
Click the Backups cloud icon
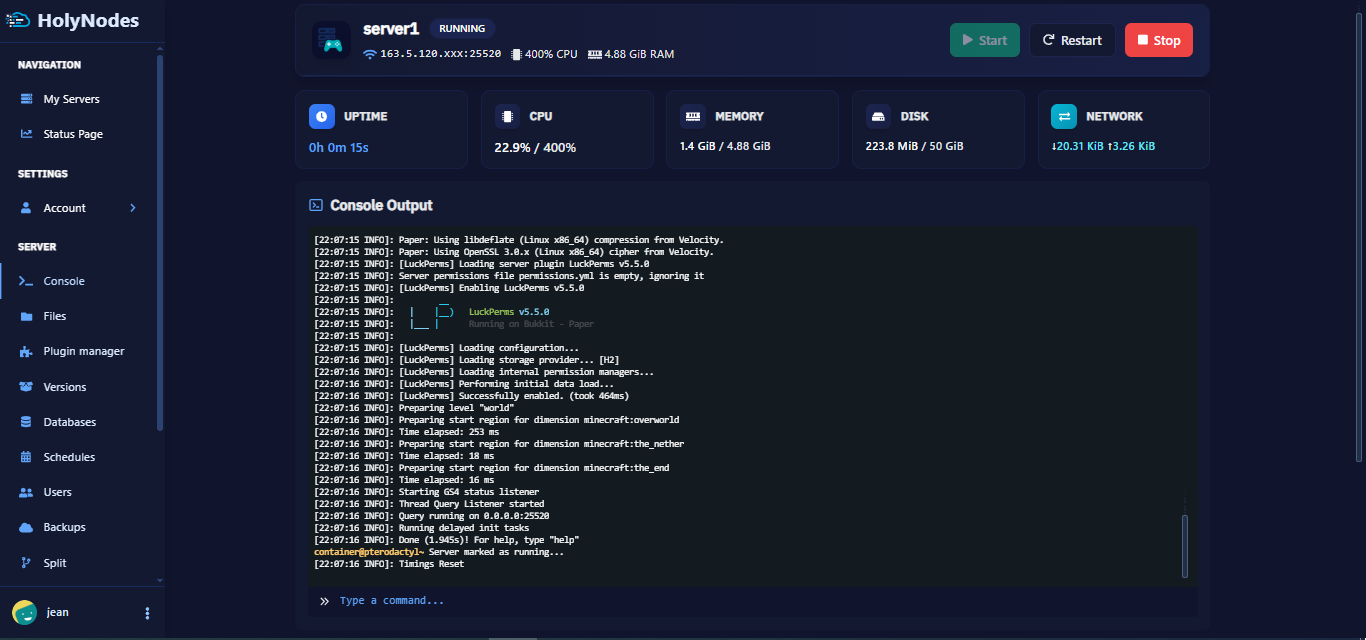26,527
